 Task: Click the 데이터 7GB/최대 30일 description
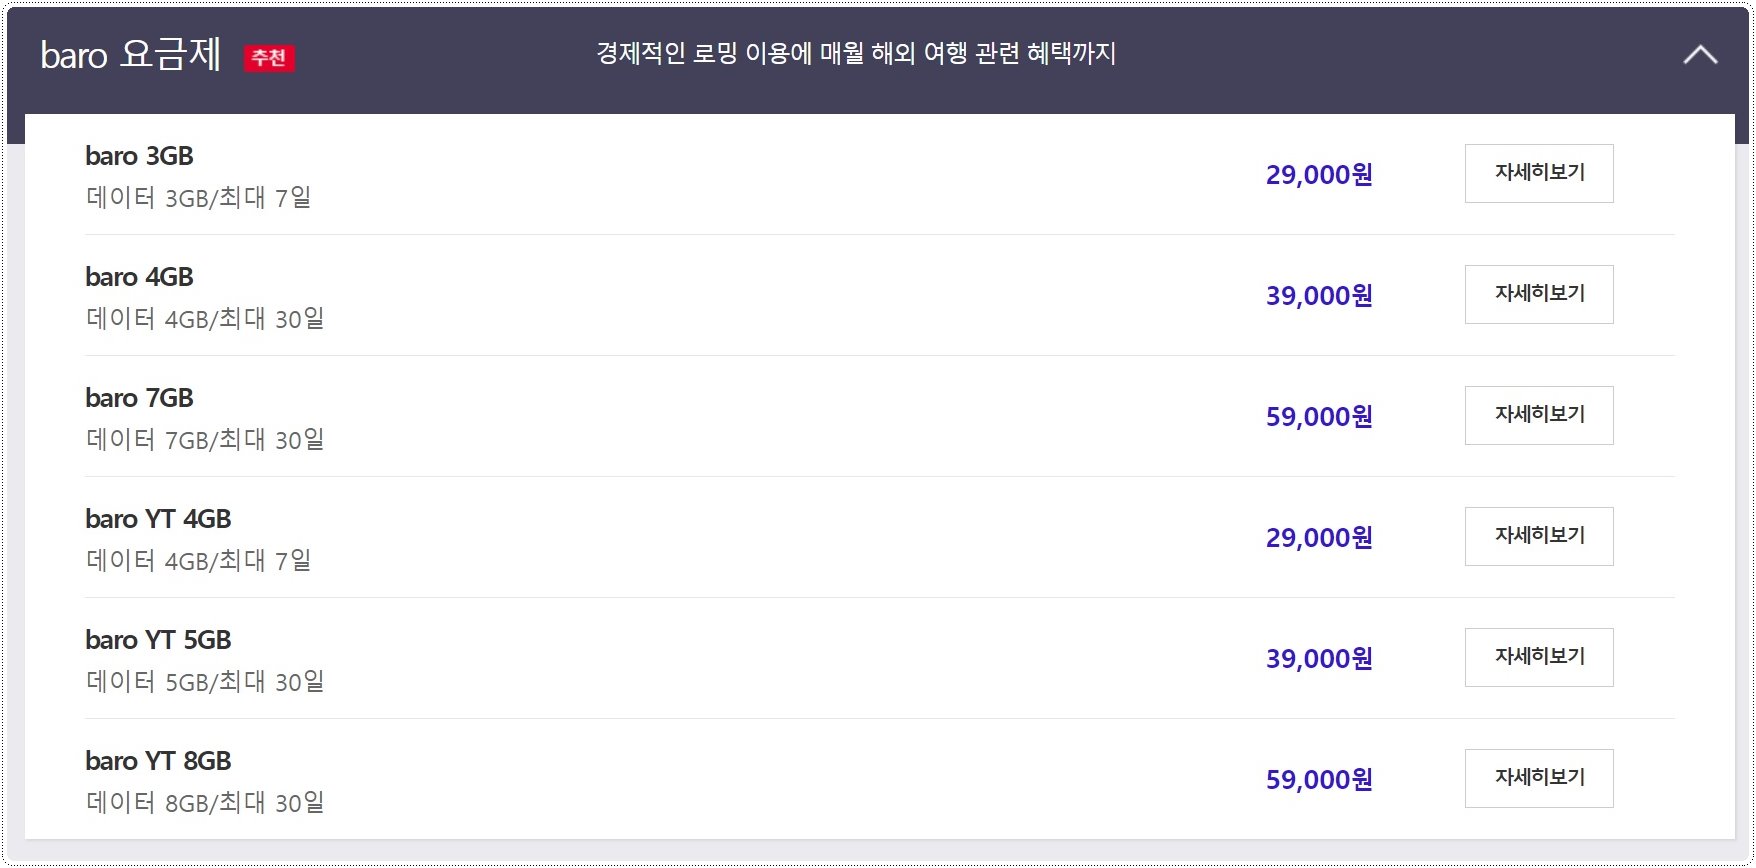pos(205,440)
